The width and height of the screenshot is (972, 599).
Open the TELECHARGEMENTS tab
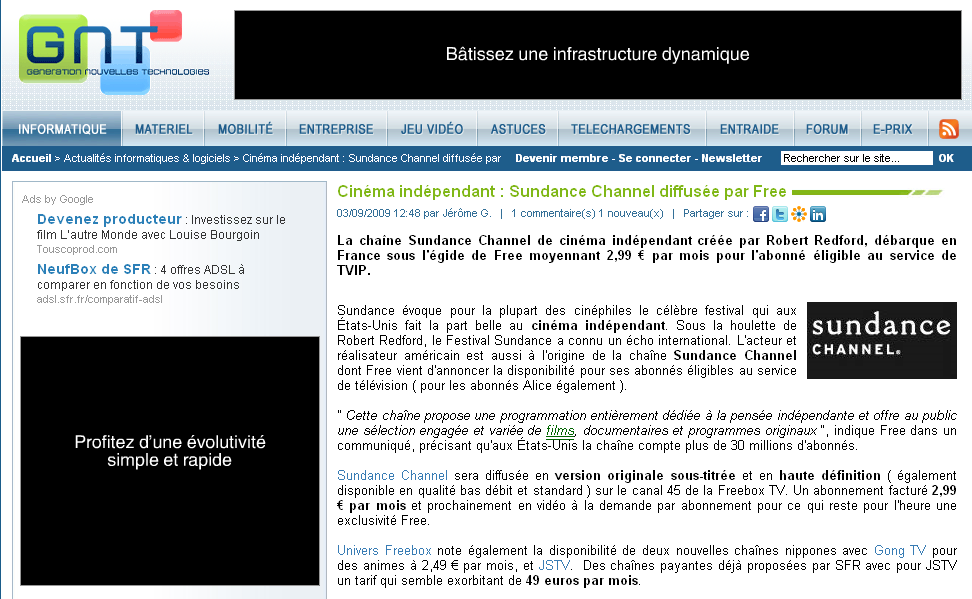point(630,129)
